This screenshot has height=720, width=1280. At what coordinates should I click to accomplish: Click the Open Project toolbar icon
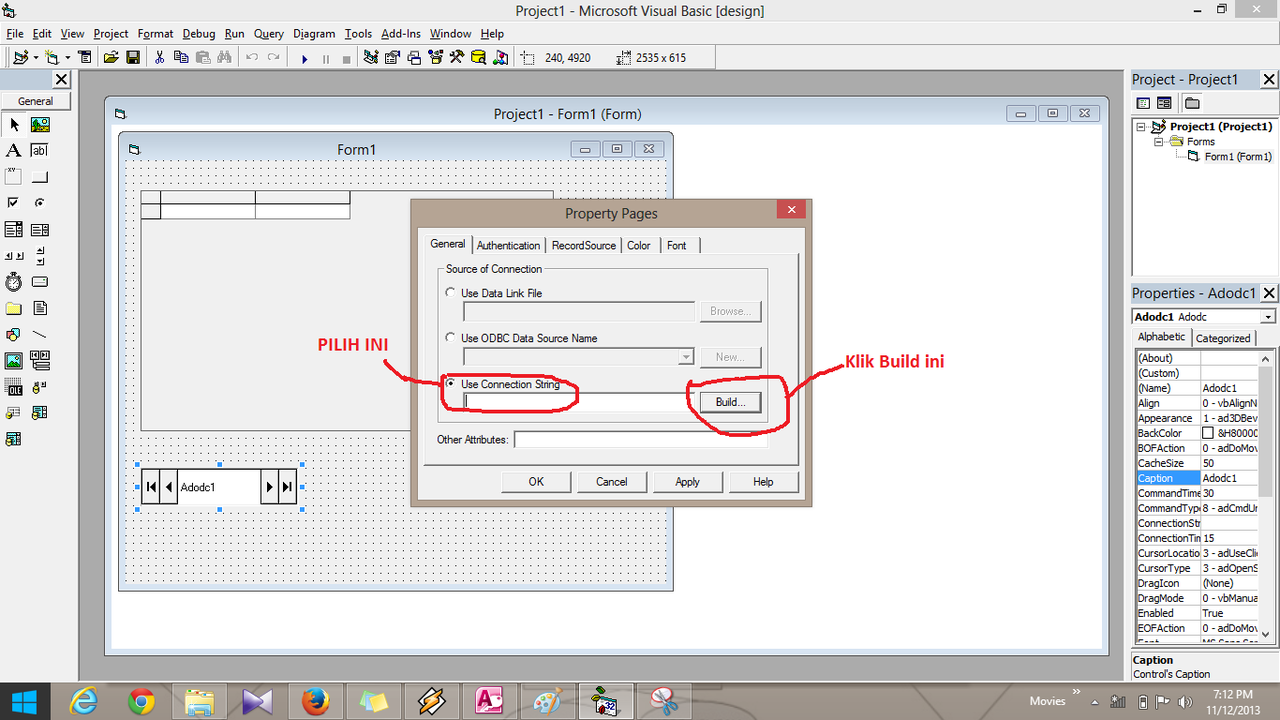click(x=112, y=58)
